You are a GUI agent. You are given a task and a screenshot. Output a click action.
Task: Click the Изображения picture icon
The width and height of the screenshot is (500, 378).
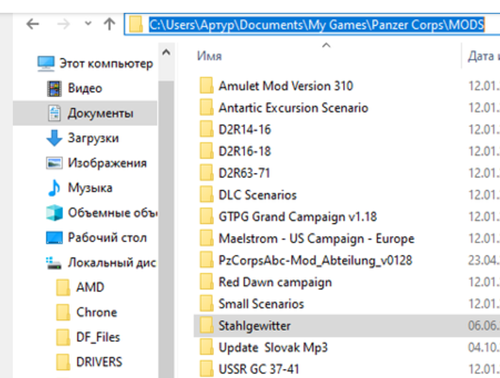[x=54, y=163]
